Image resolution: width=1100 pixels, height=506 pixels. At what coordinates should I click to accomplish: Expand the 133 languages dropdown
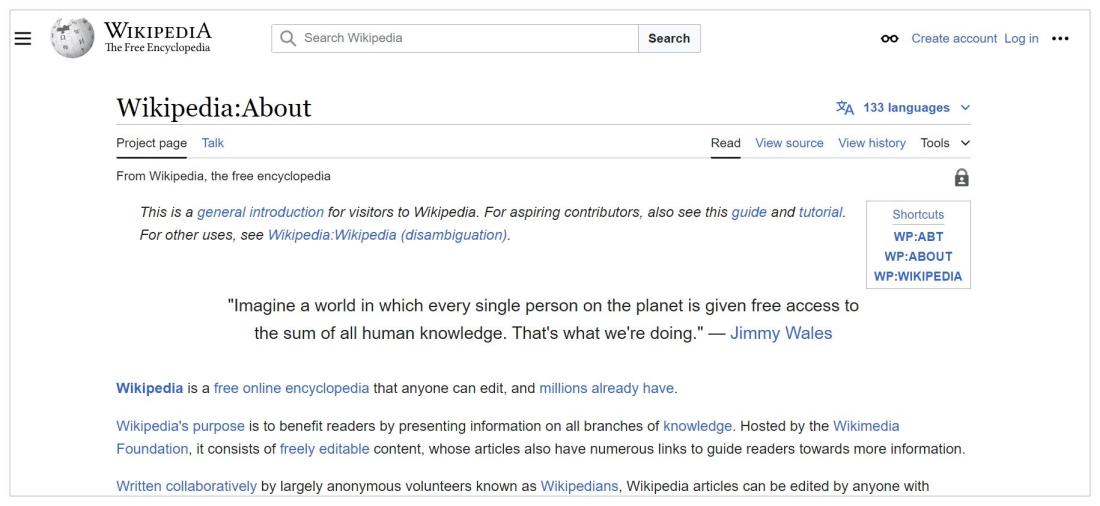[903, 108]
